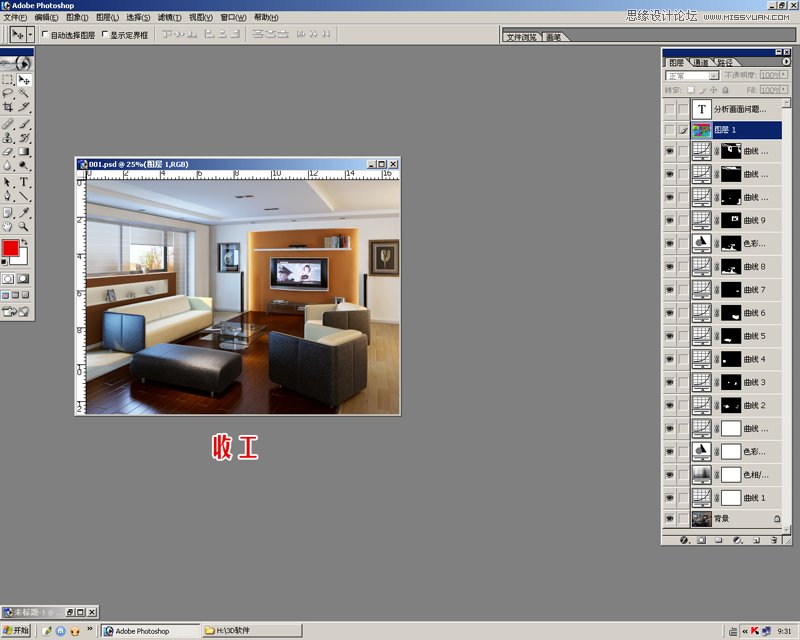This screenshot has width=800, height=640.
Task: Select the Line shape tool
Action: [x=24, y=195]
